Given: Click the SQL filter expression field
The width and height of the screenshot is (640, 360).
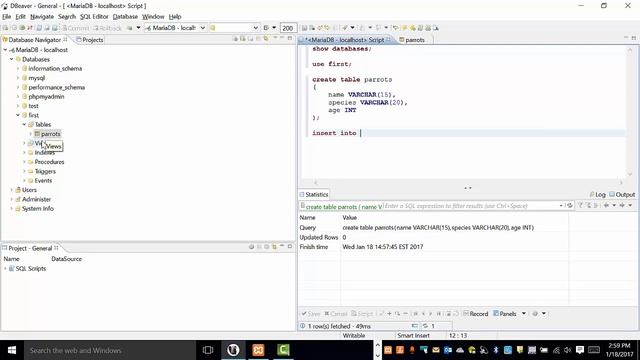Looking at the screenshot, I should 472,206.
